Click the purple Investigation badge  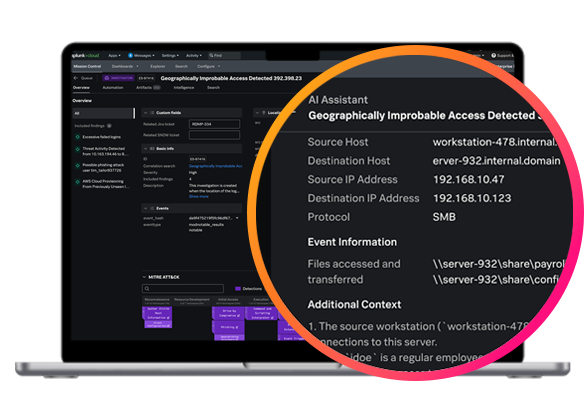point(118,78)
